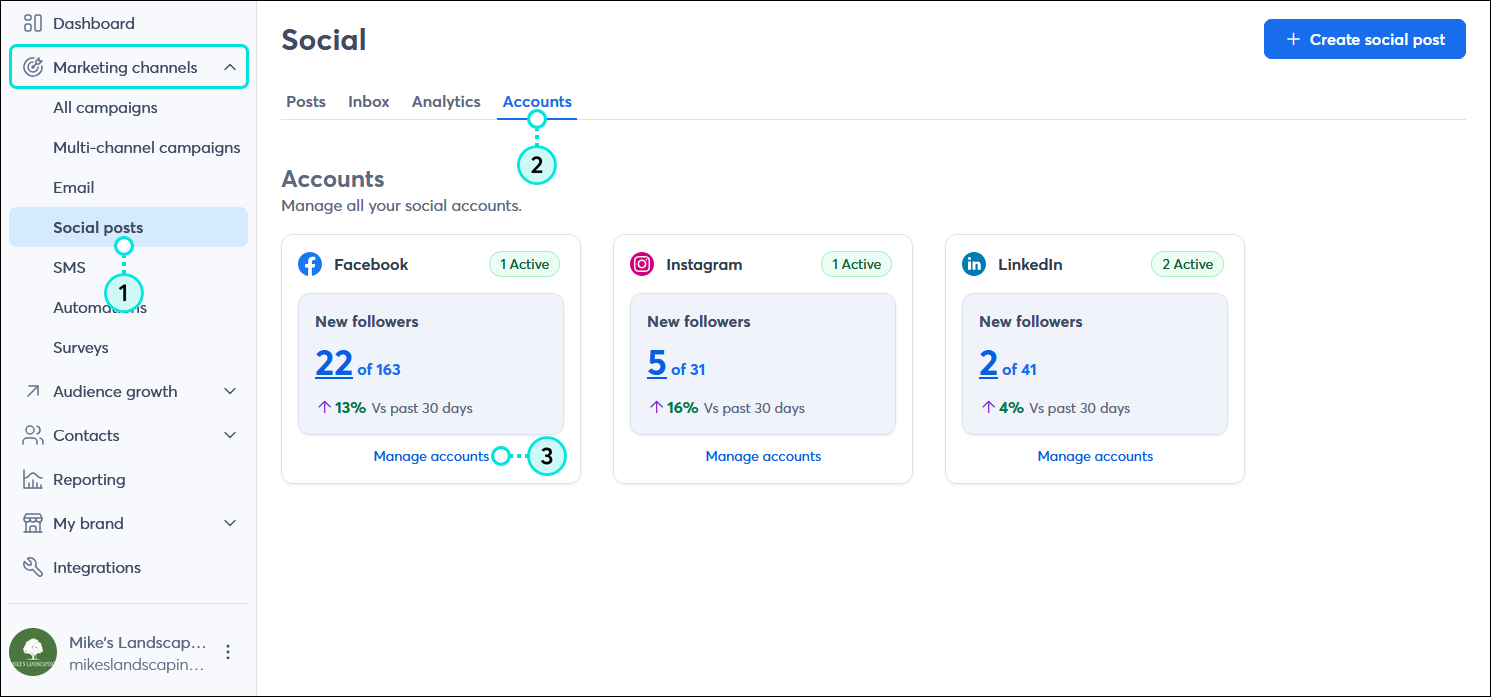Click 'of 41' followers total text
1491x697 pixels.
point(1019,369)
